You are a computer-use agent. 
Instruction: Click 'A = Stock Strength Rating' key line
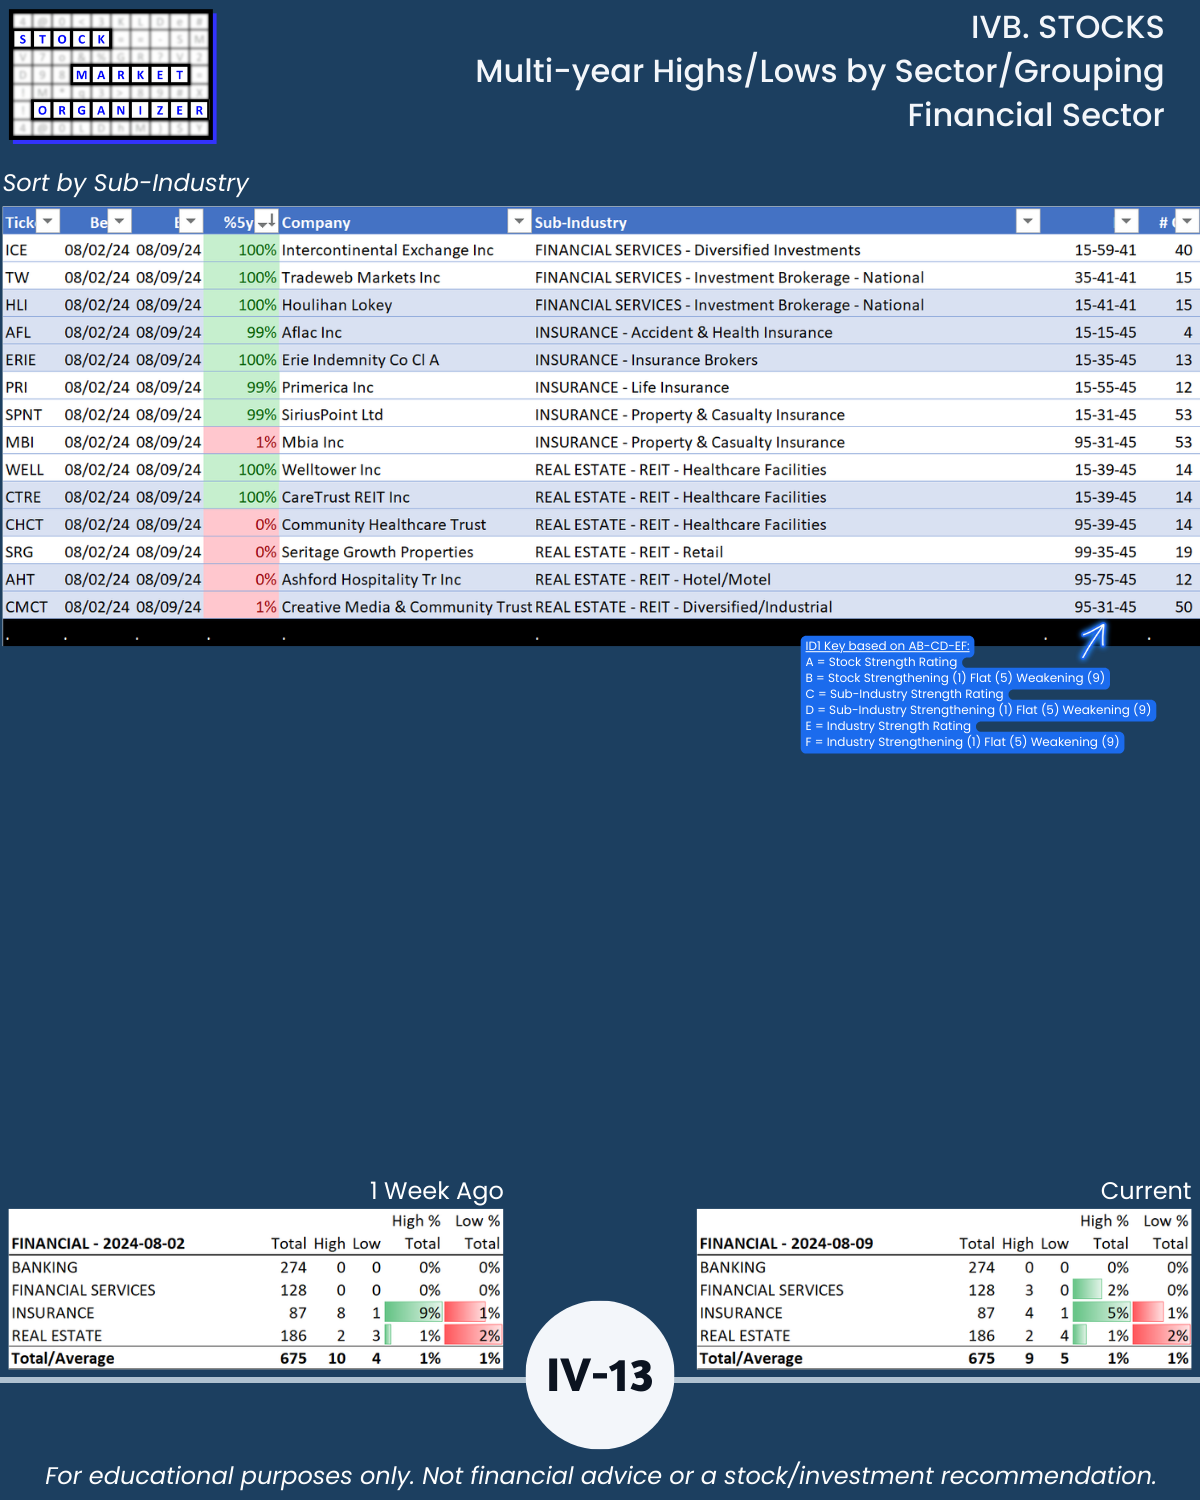[x=881, y=662]
